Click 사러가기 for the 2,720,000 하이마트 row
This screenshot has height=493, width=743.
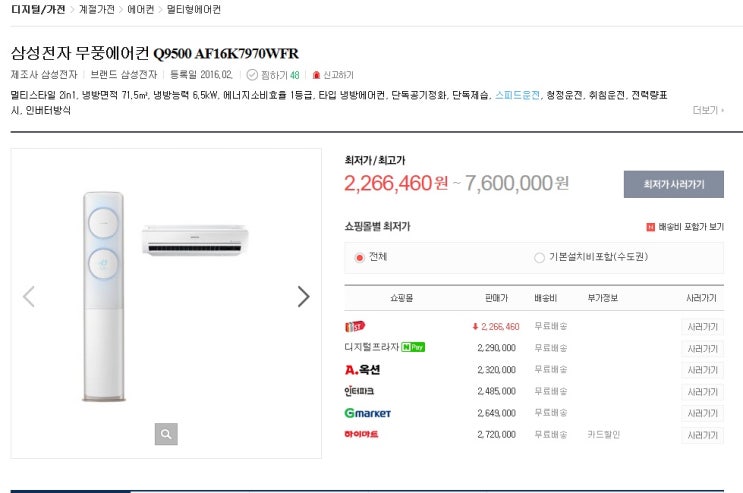(703, 435)
